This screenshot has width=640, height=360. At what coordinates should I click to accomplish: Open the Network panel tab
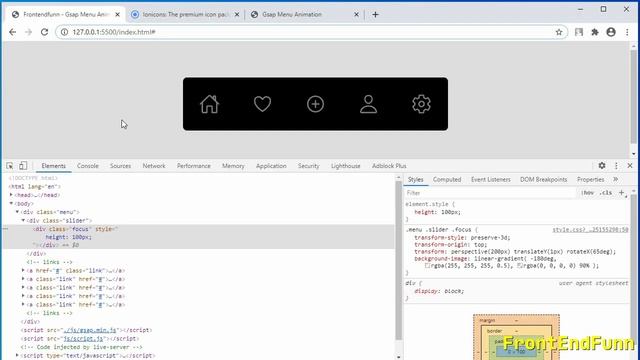point(154,166)
